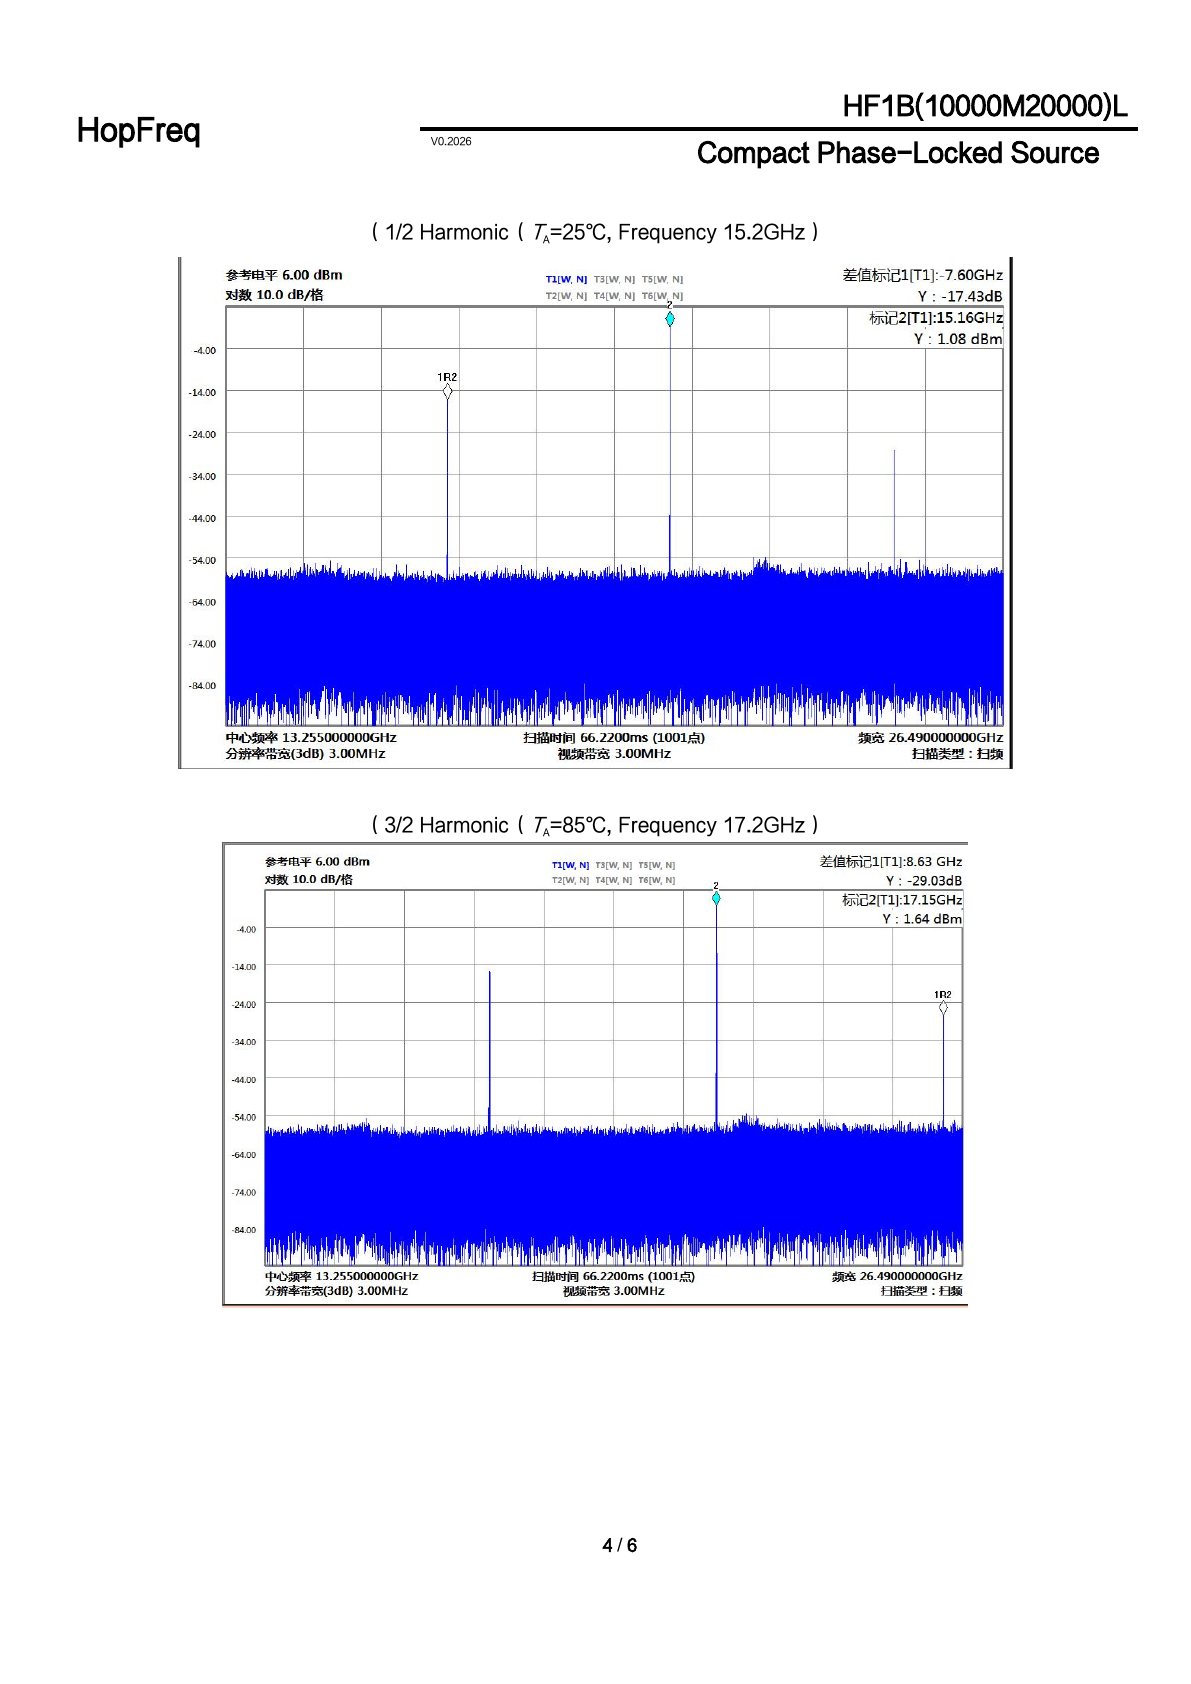This screenshot has width=1191, height=1684.
Task: Click the Y: 1.64 dBm value
Action: pos(922,919)
